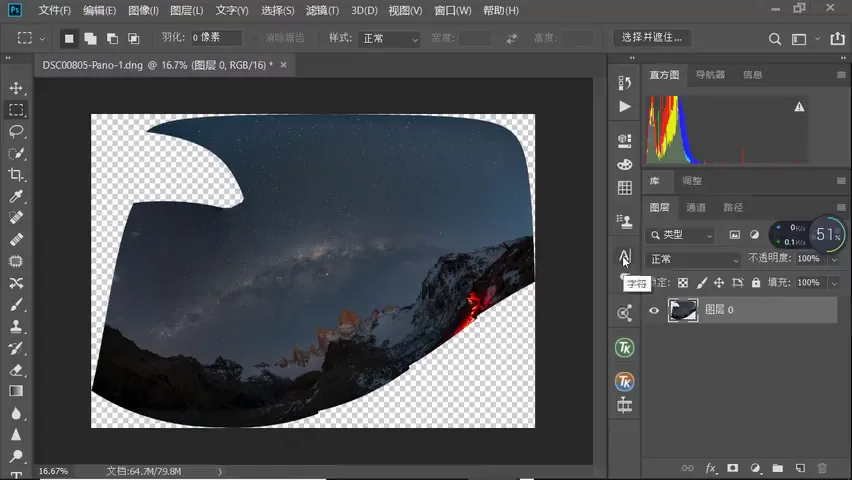Switch to the 路径 tab
852x480 pixels.
[x=732, y=207]
